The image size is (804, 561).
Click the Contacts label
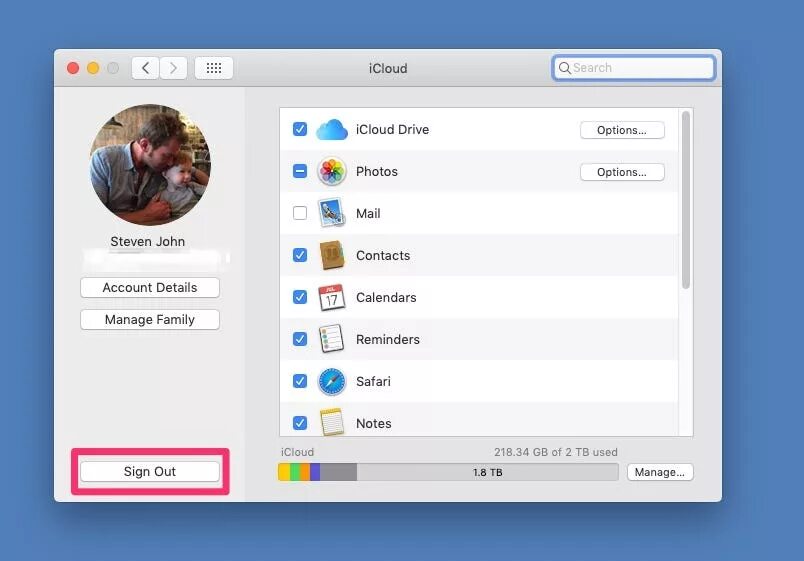(x=383, y=255)
